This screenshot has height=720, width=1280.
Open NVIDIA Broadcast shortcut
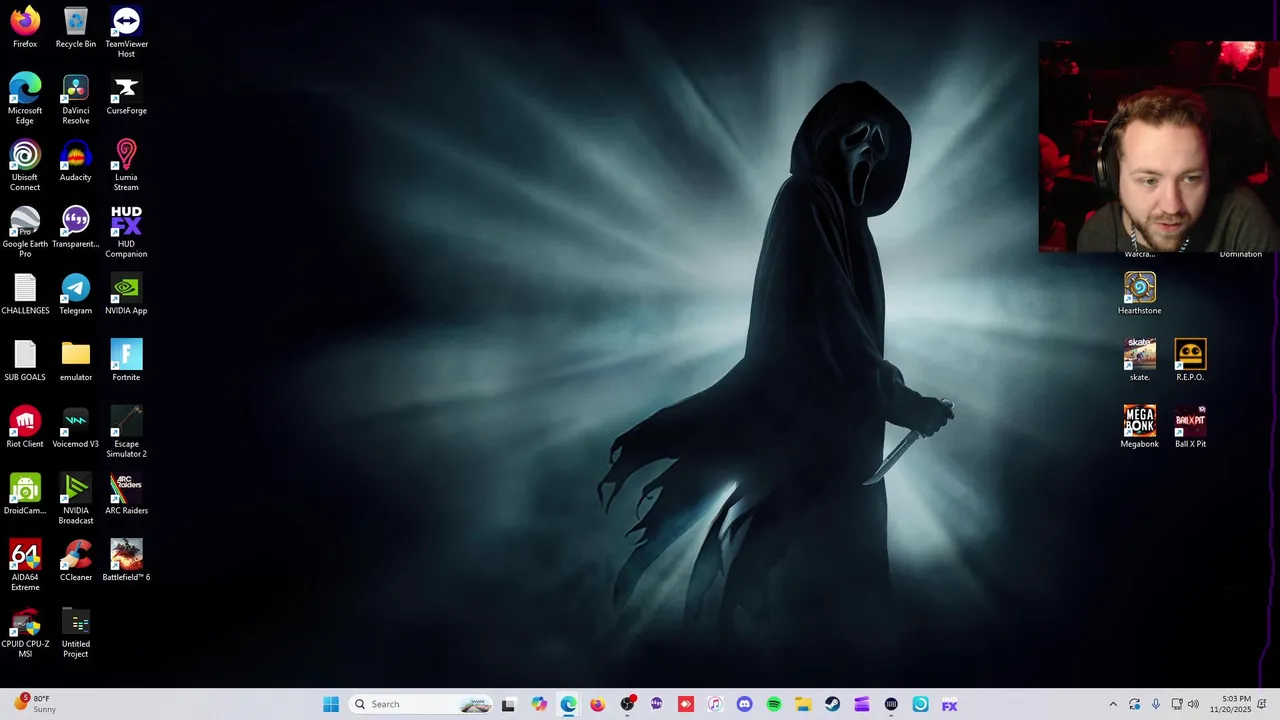(76, 499)
